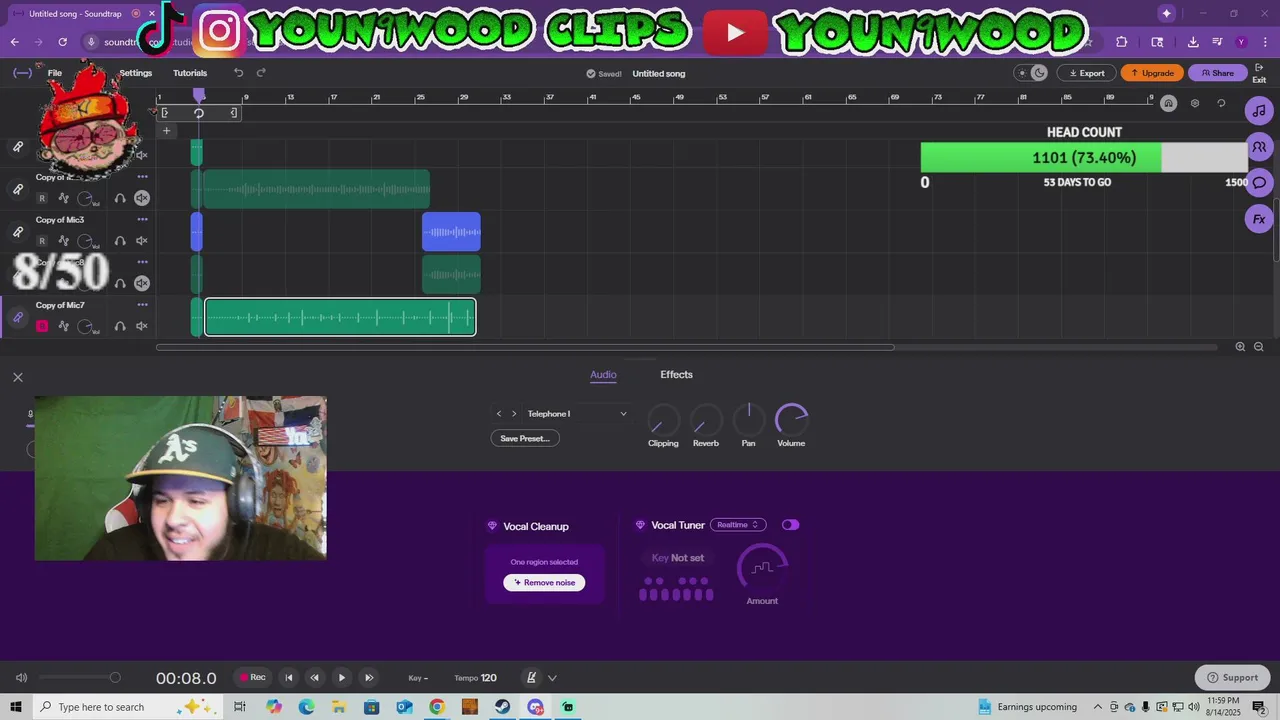This screenshot has width=1280, height=720.
Task: Toggle the Vocal Tuner switch
Action: pos(791,525)
